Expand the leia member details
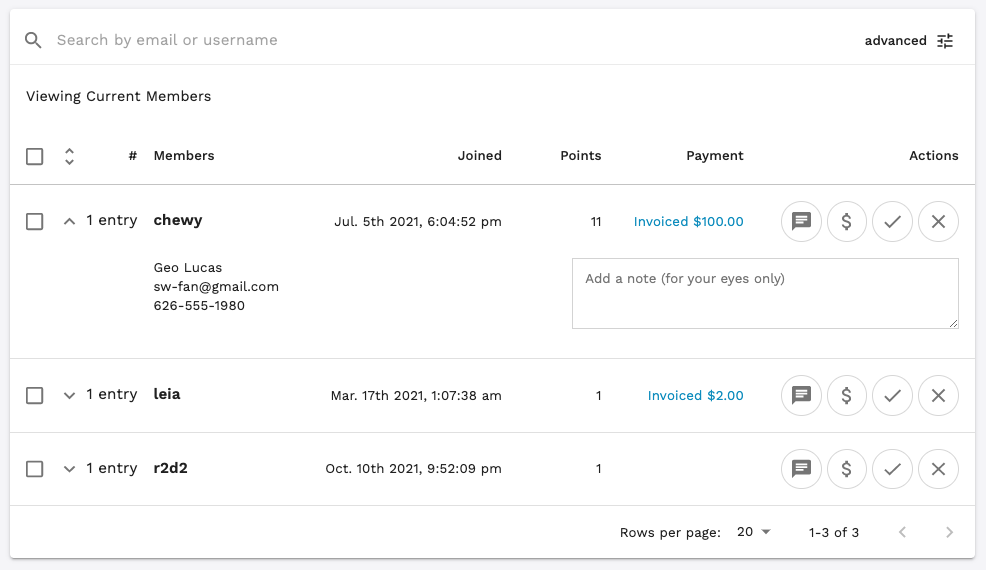Image resolution: width=986 pixels, height=570 pixels. [x=69, y=396]
